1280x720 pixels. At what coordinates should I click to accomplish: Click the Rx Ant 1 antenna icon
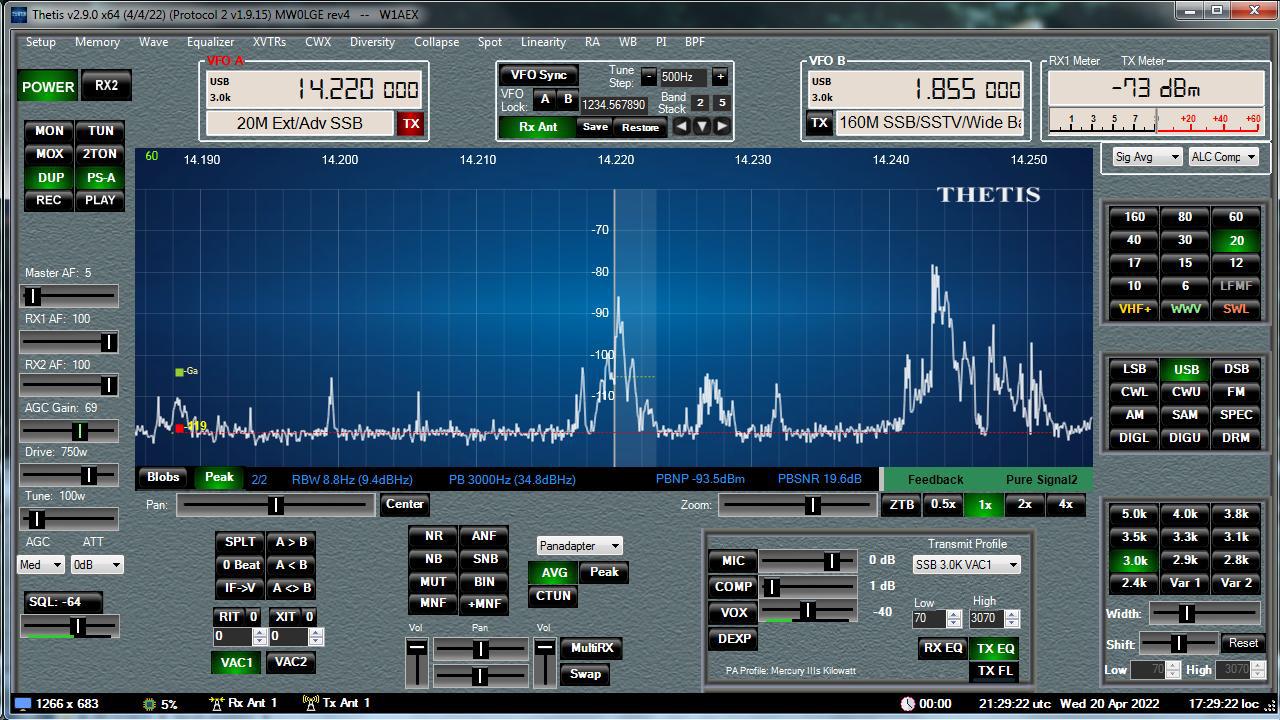pos(216,704)
